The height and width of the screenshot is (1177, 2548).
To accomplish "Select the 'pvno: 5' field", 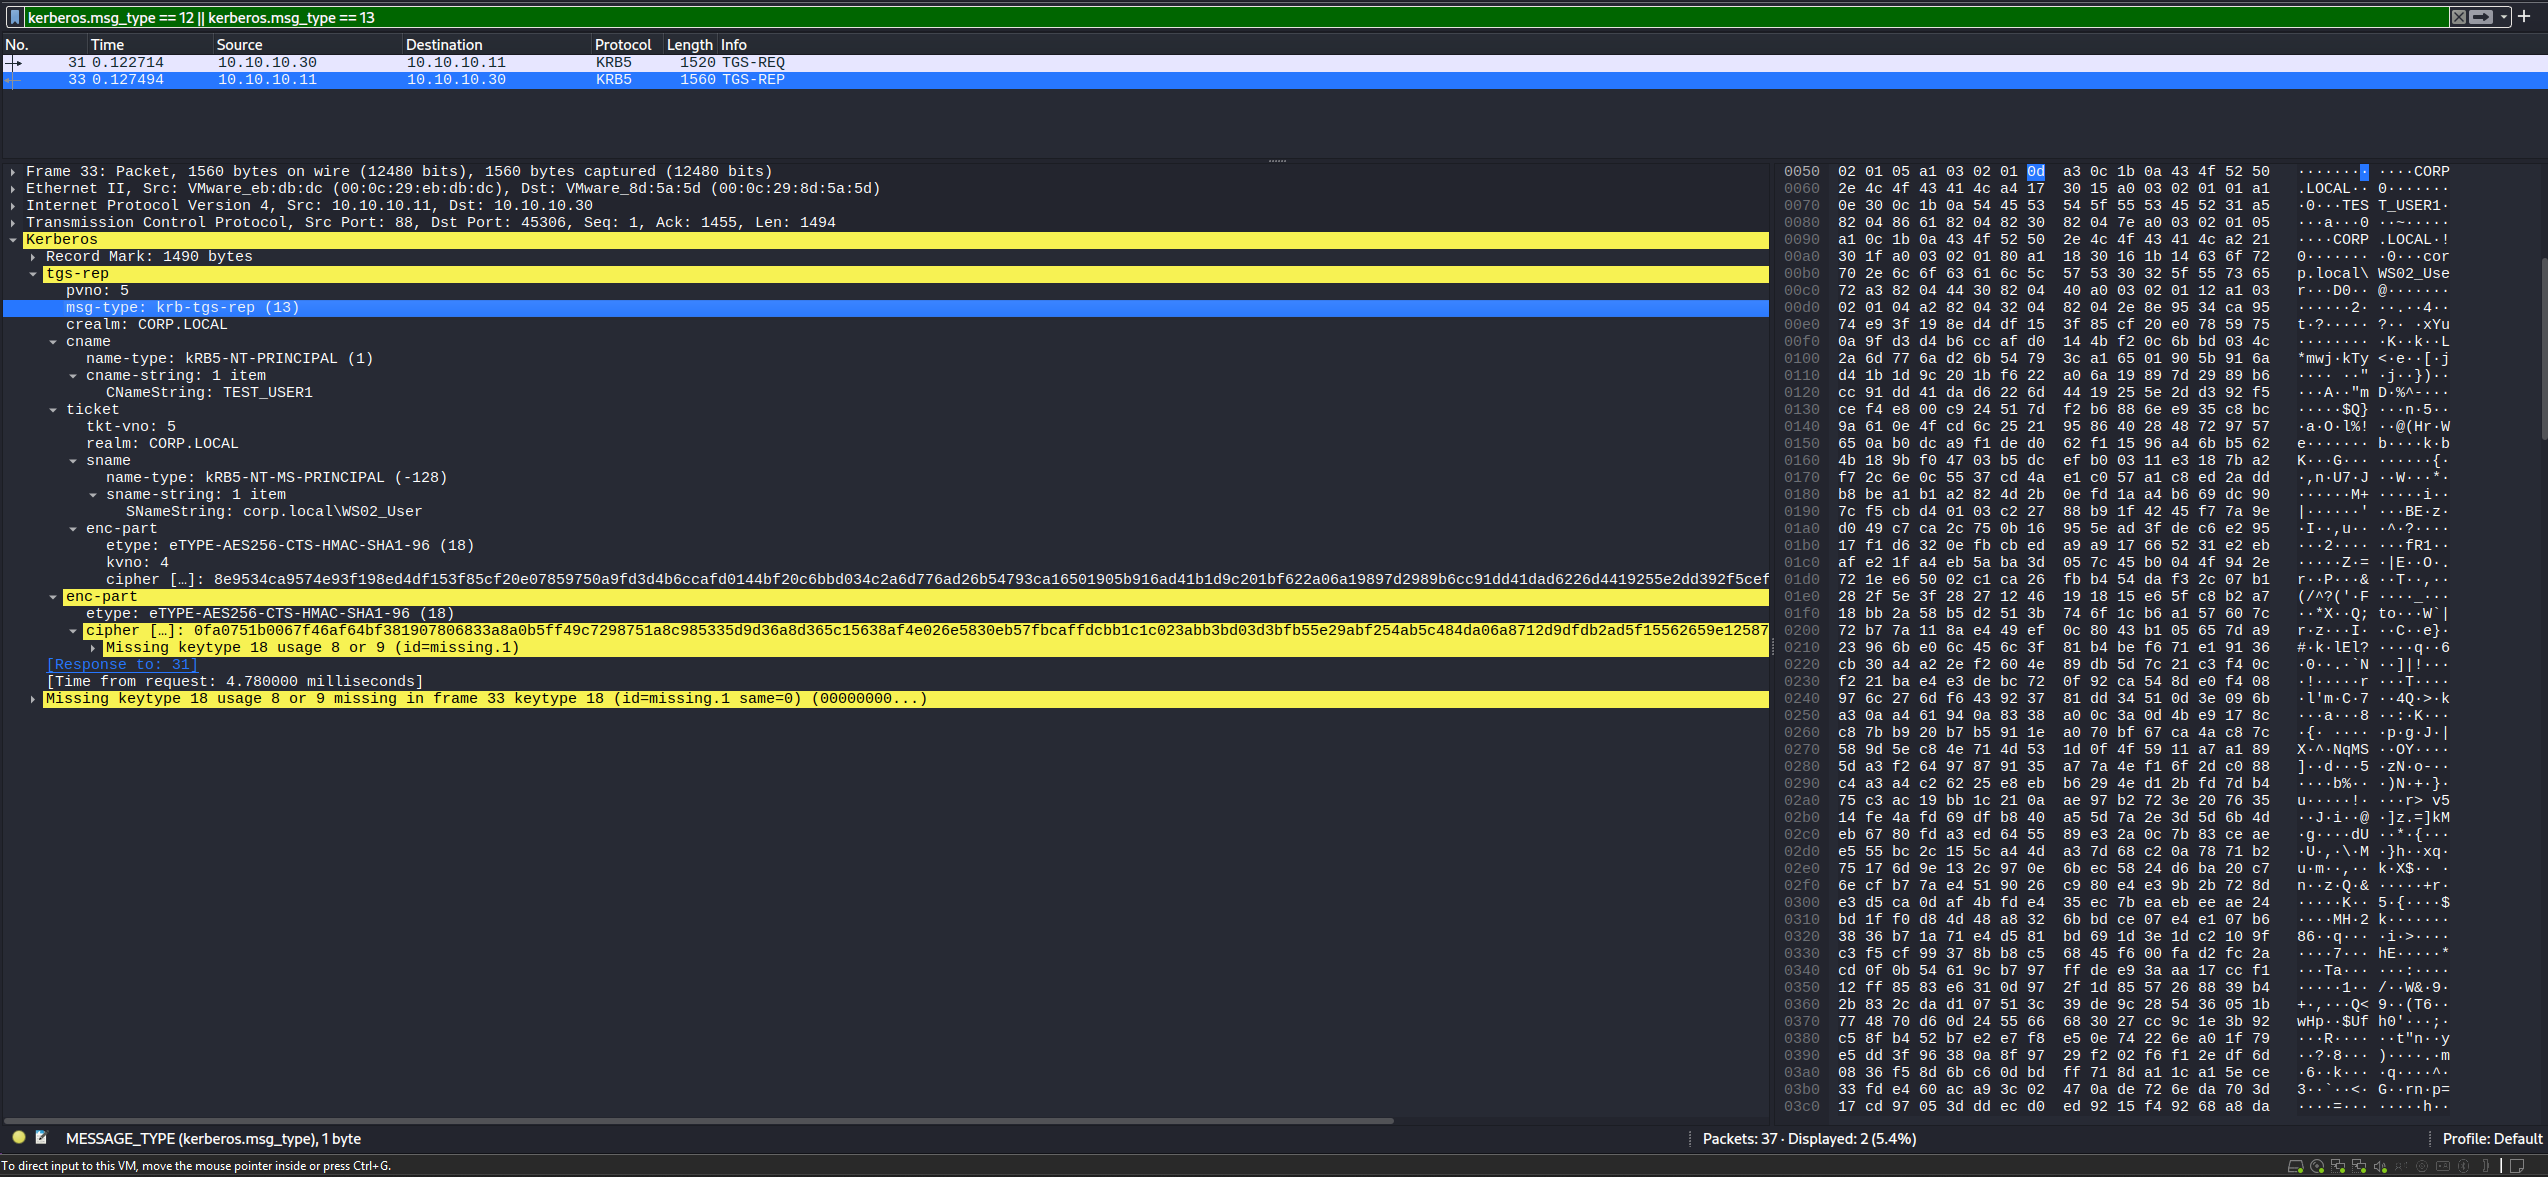I will (x=97, y=291).
